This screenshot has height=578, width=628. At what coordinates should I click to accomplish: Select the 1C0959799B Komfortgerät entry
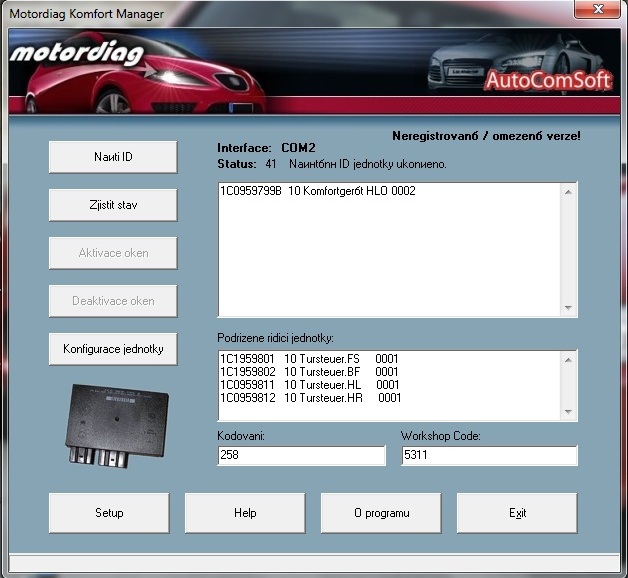pos(317,191)
